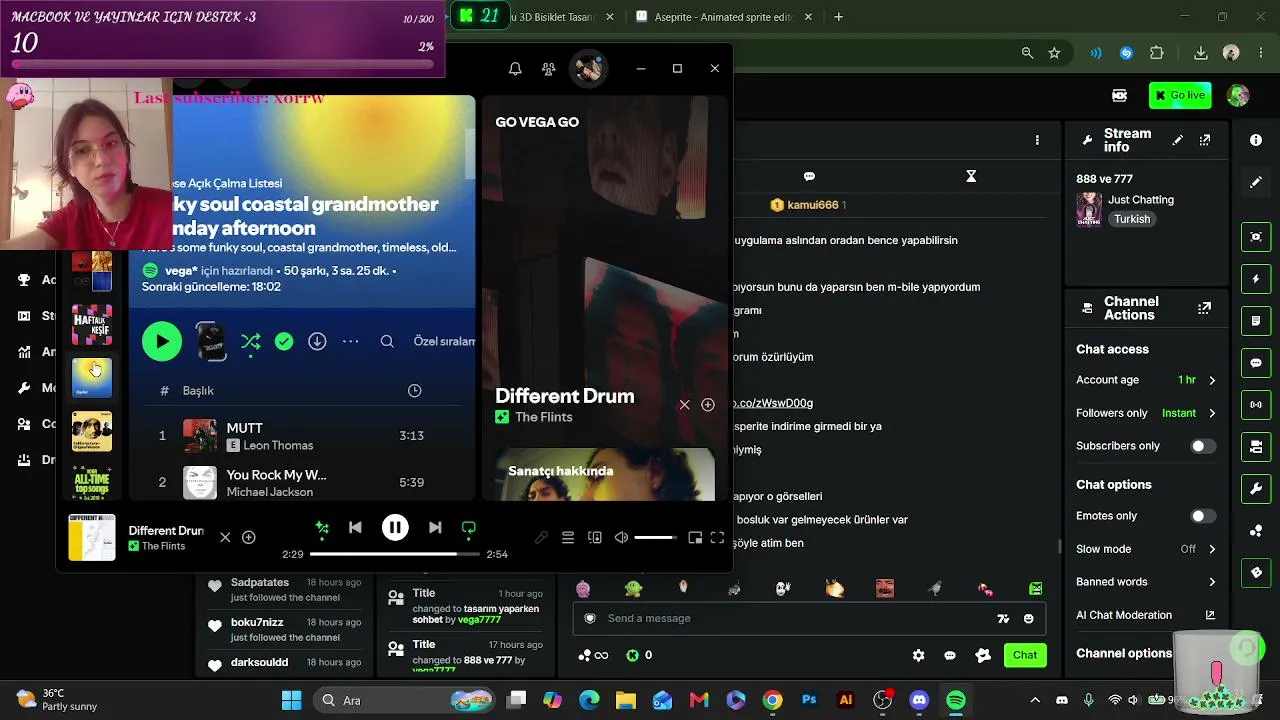This screenshot has height=720, width=1280.
Task: Add Different Drum to a playlist in the now playing panel
Action: (x=708, y=405)
